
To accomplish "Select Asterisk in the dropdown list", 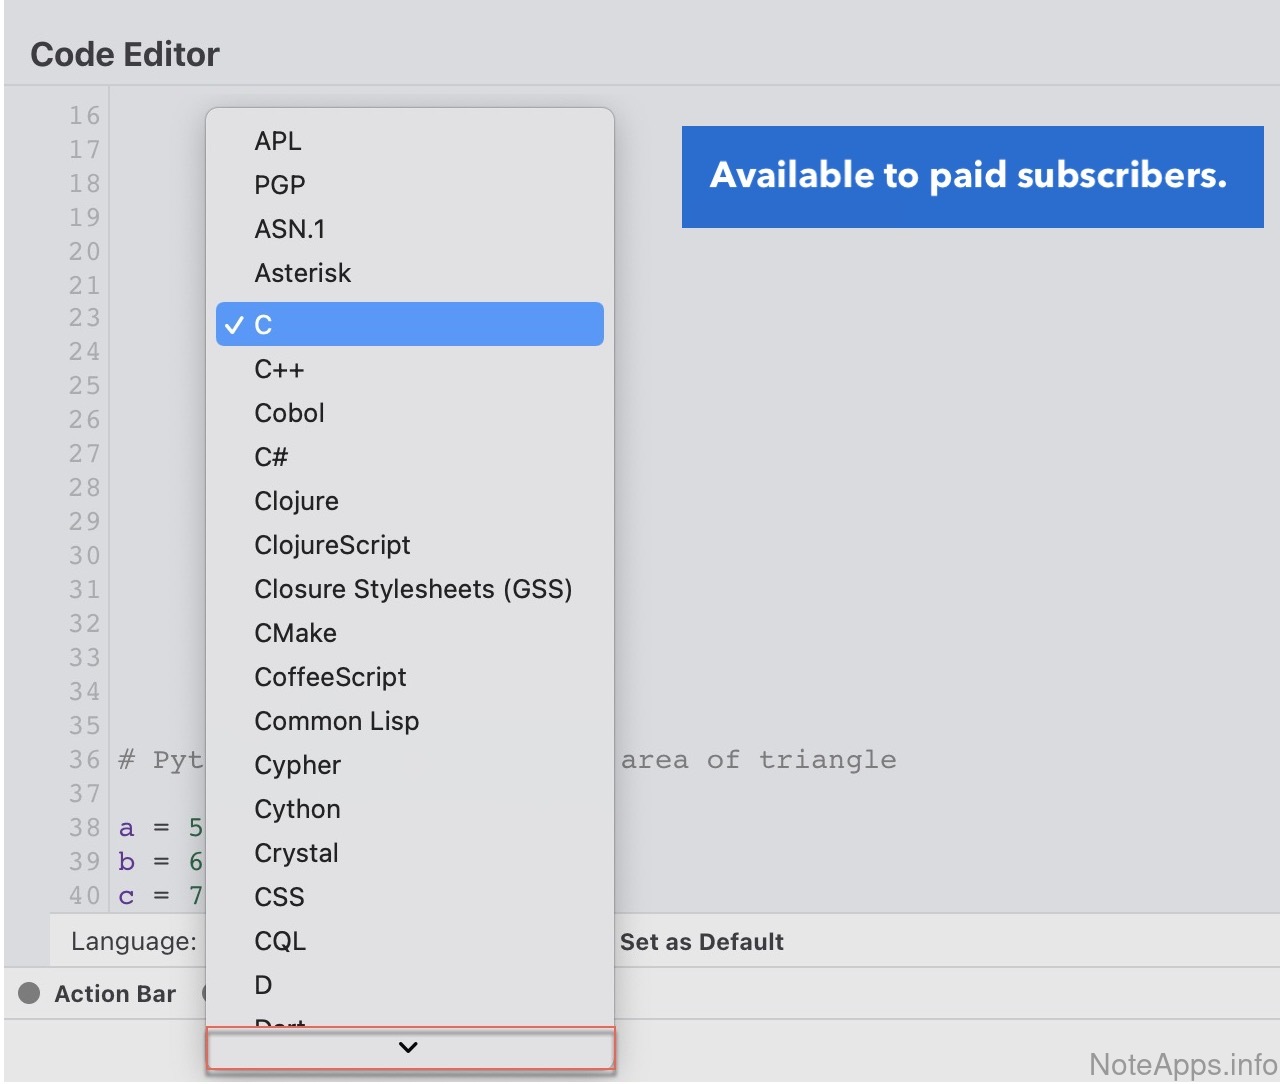I will coord(303,273).
